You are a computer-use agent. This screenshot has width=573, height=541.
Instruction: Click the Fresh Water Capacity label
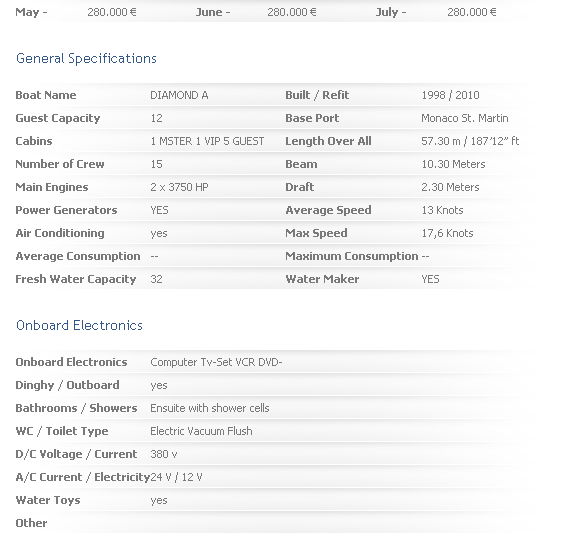[x=76, y=280]
